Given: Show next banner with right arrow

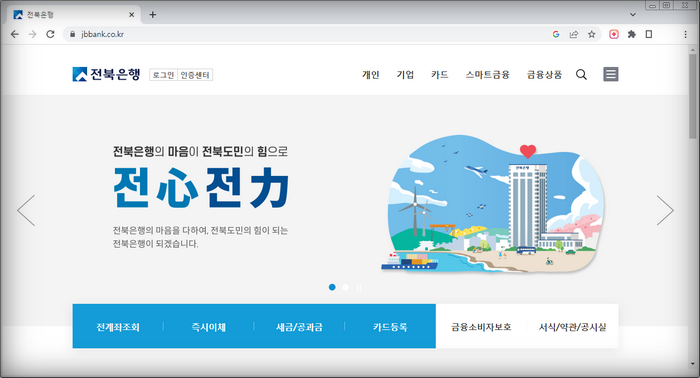Looking at the screenshot, I should coord(665,210).
